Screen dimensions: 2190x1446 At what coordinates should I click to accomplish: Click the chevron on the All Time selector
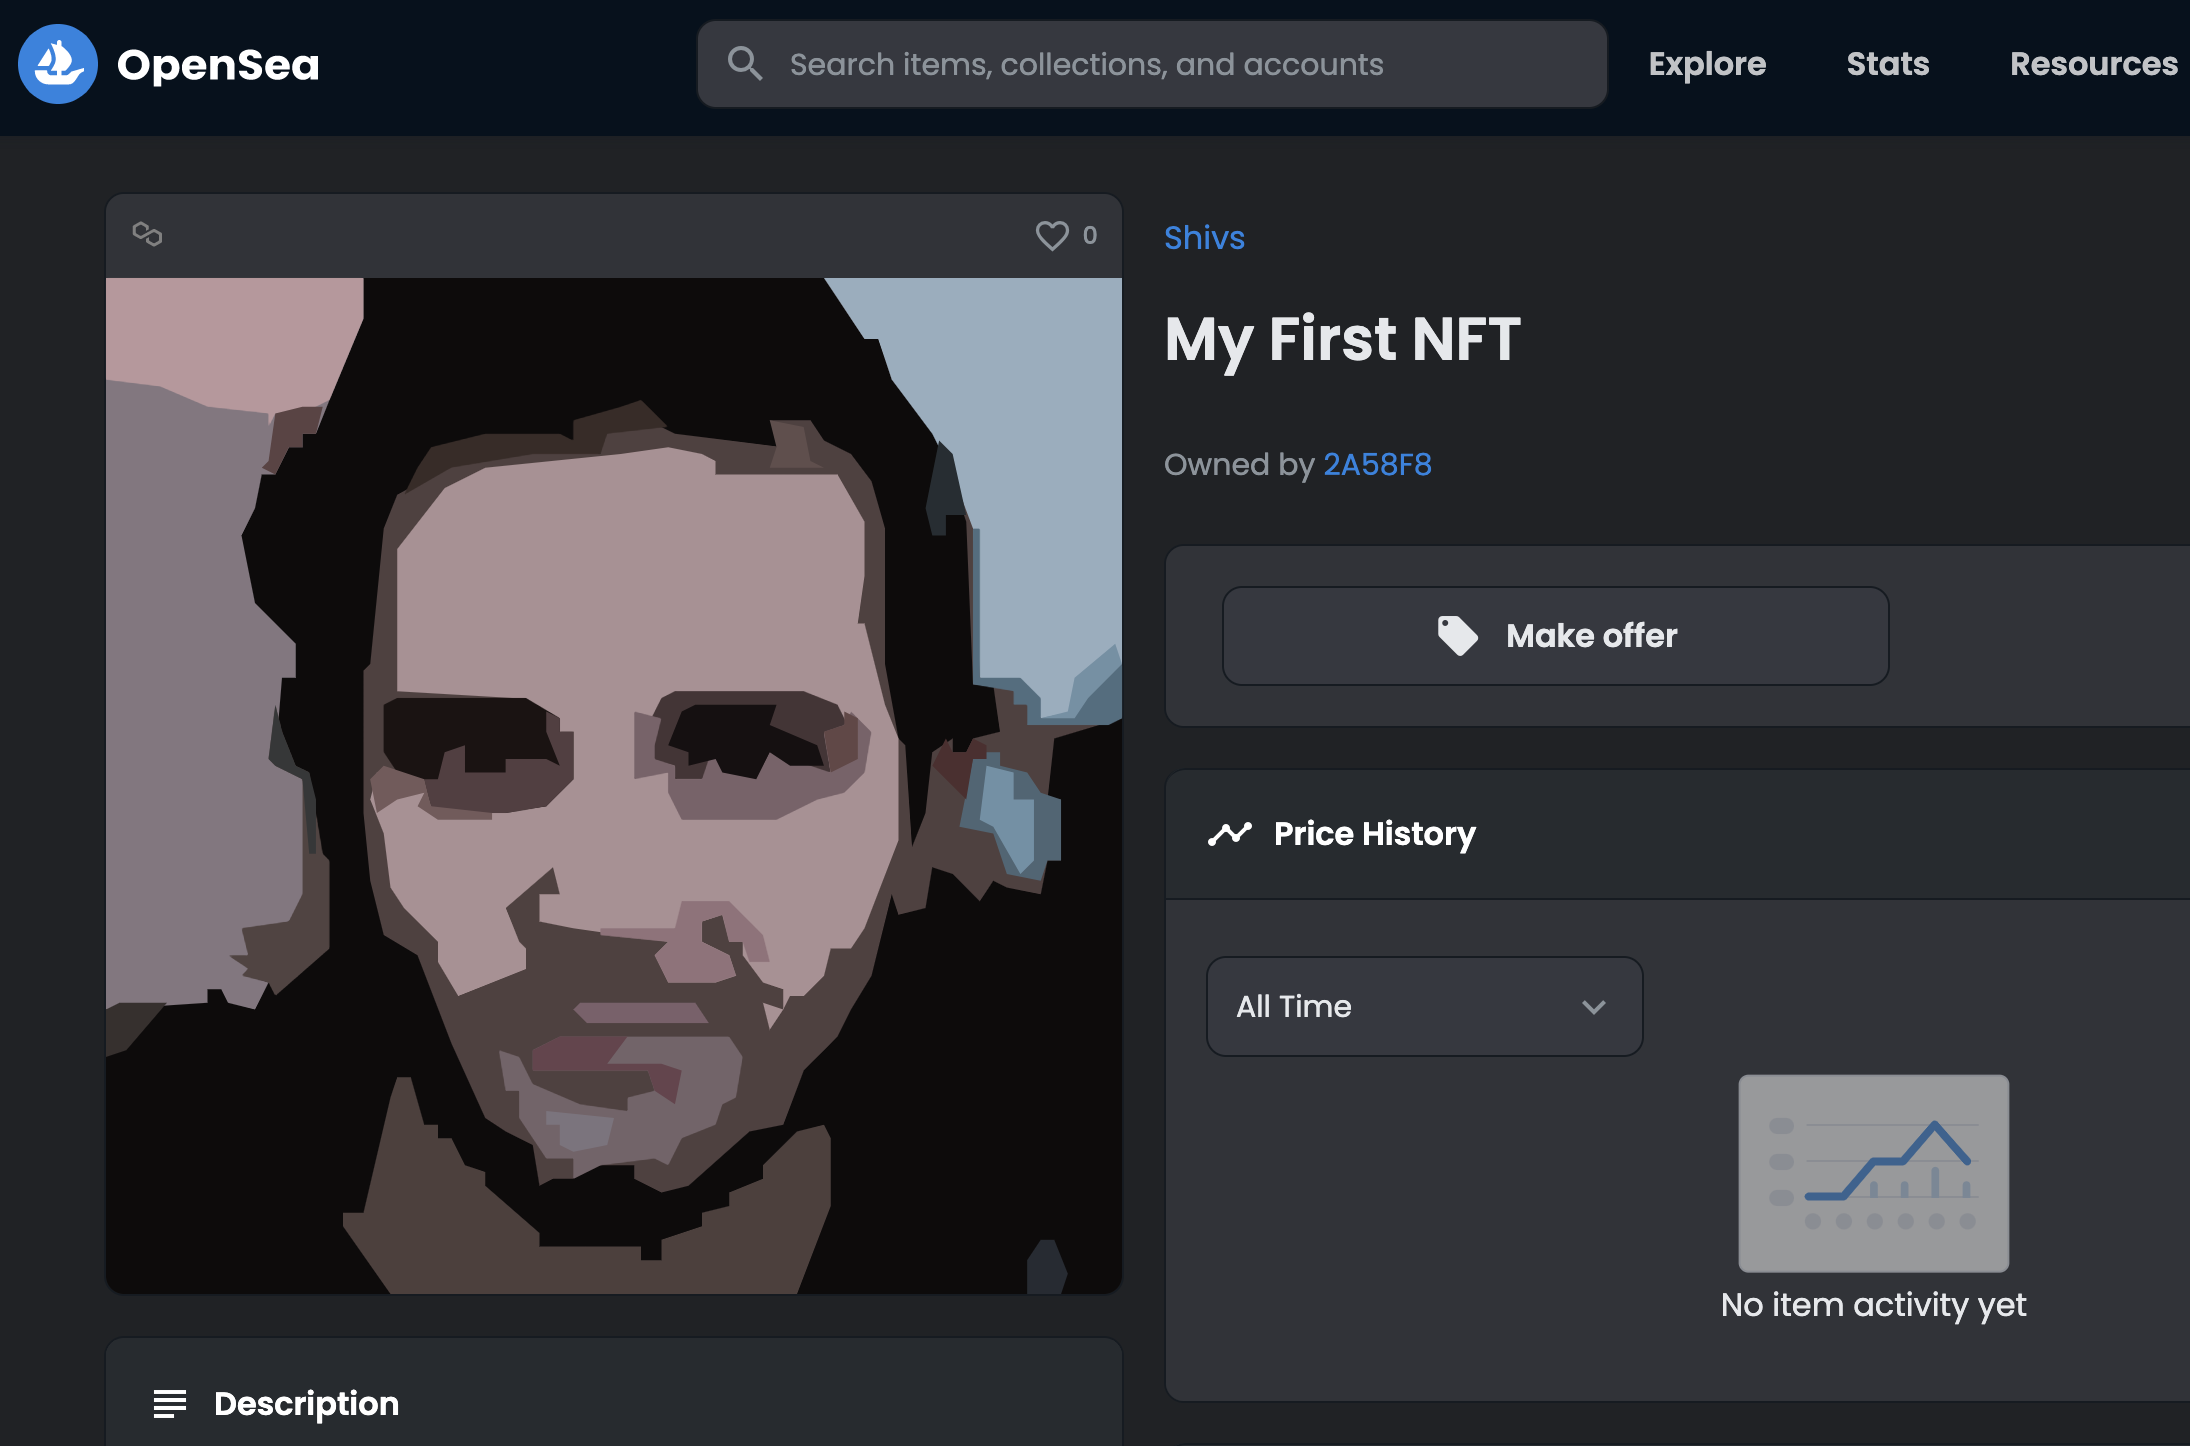(x=1594, y=1006)
